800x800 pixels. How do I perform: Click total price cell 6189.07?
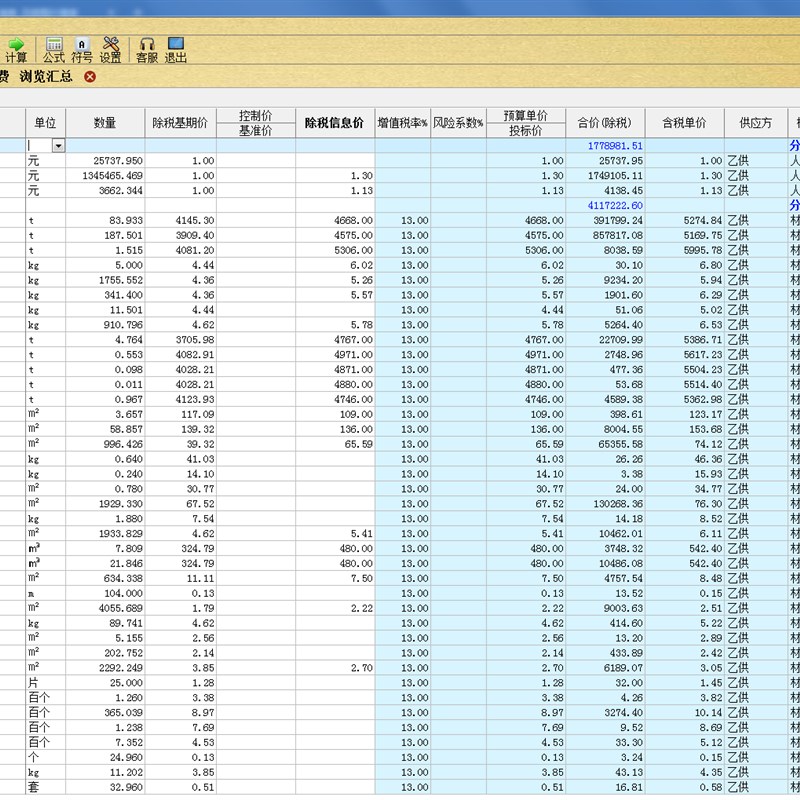pyautogui.click(x=605, y=668)
